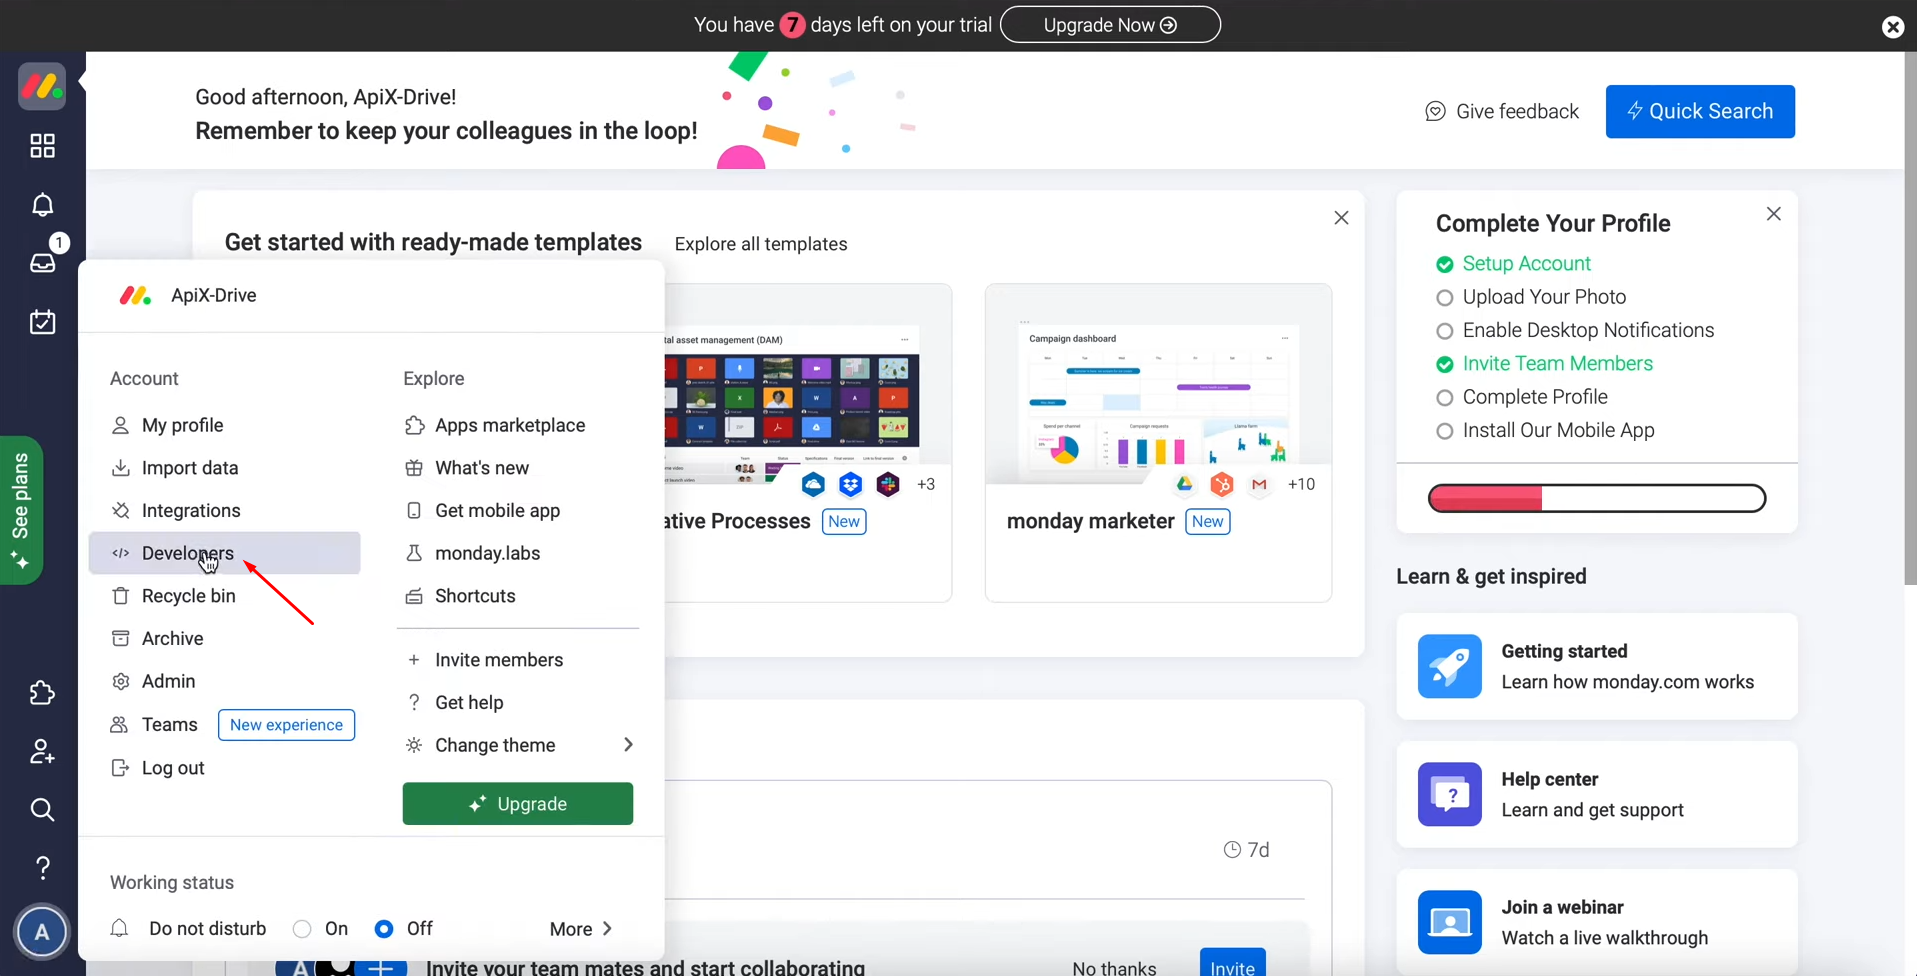Open the inbox icon with badge
This screenshot has height=976, width=1917.
coord(43,262)
